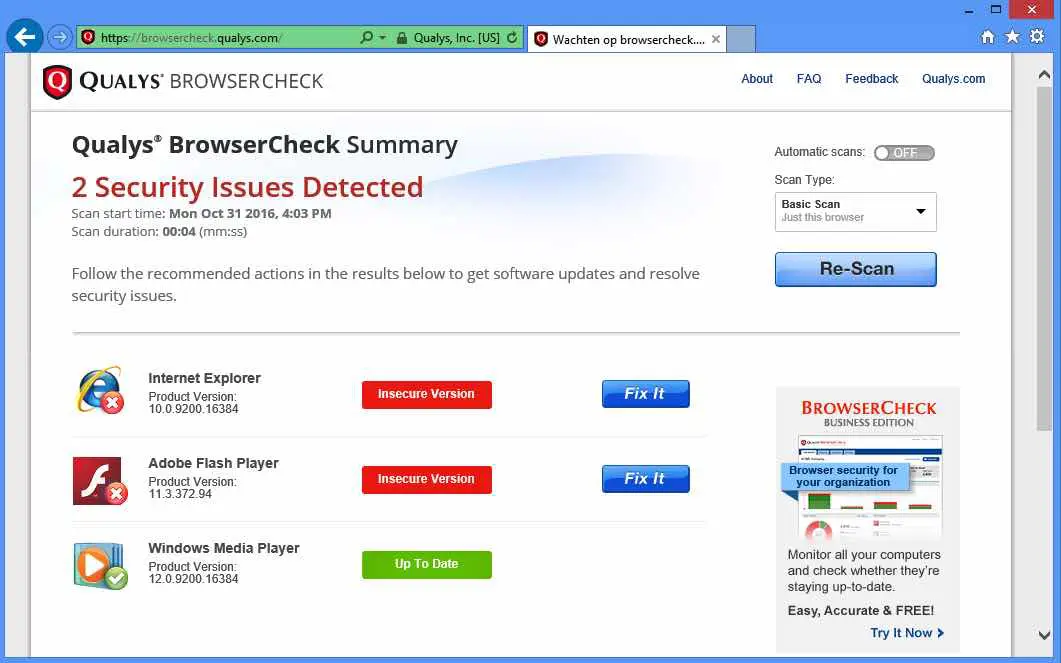Toggle Automatic scans switch on
The width and height of the screenshot is (1061, 663).
(904, 153)
